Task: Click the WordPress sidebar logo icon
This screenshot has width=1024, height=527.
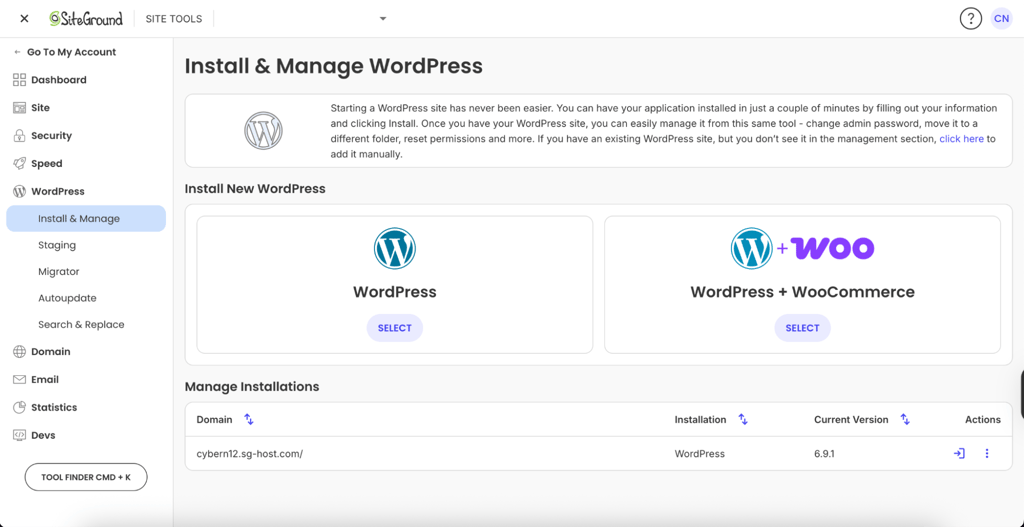Action: [x=19, y=191]
